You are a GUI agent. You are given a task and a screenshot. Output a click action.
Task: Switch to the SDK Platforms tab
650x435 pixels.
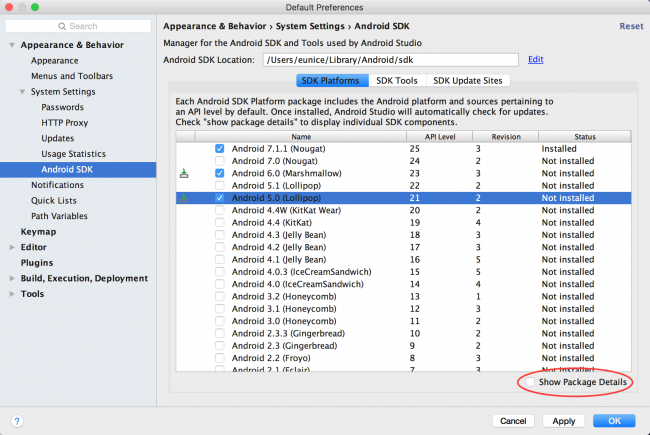[x=332, y=80]
